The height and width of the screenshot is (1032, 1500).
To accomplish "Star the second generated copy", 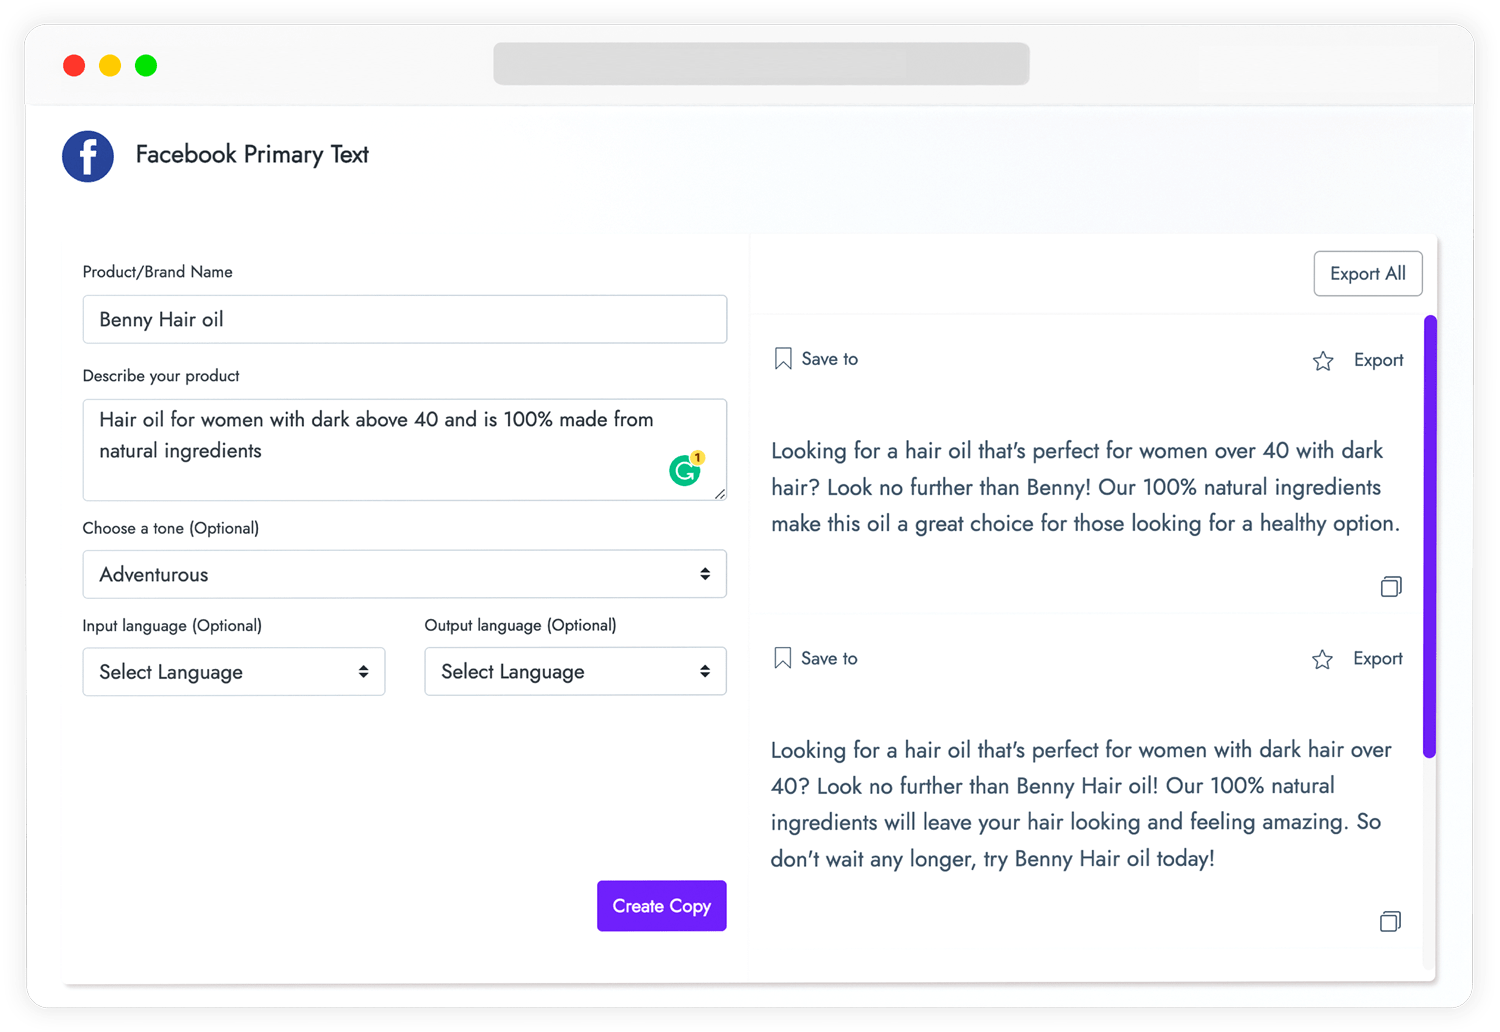I will coord(1322,660).
